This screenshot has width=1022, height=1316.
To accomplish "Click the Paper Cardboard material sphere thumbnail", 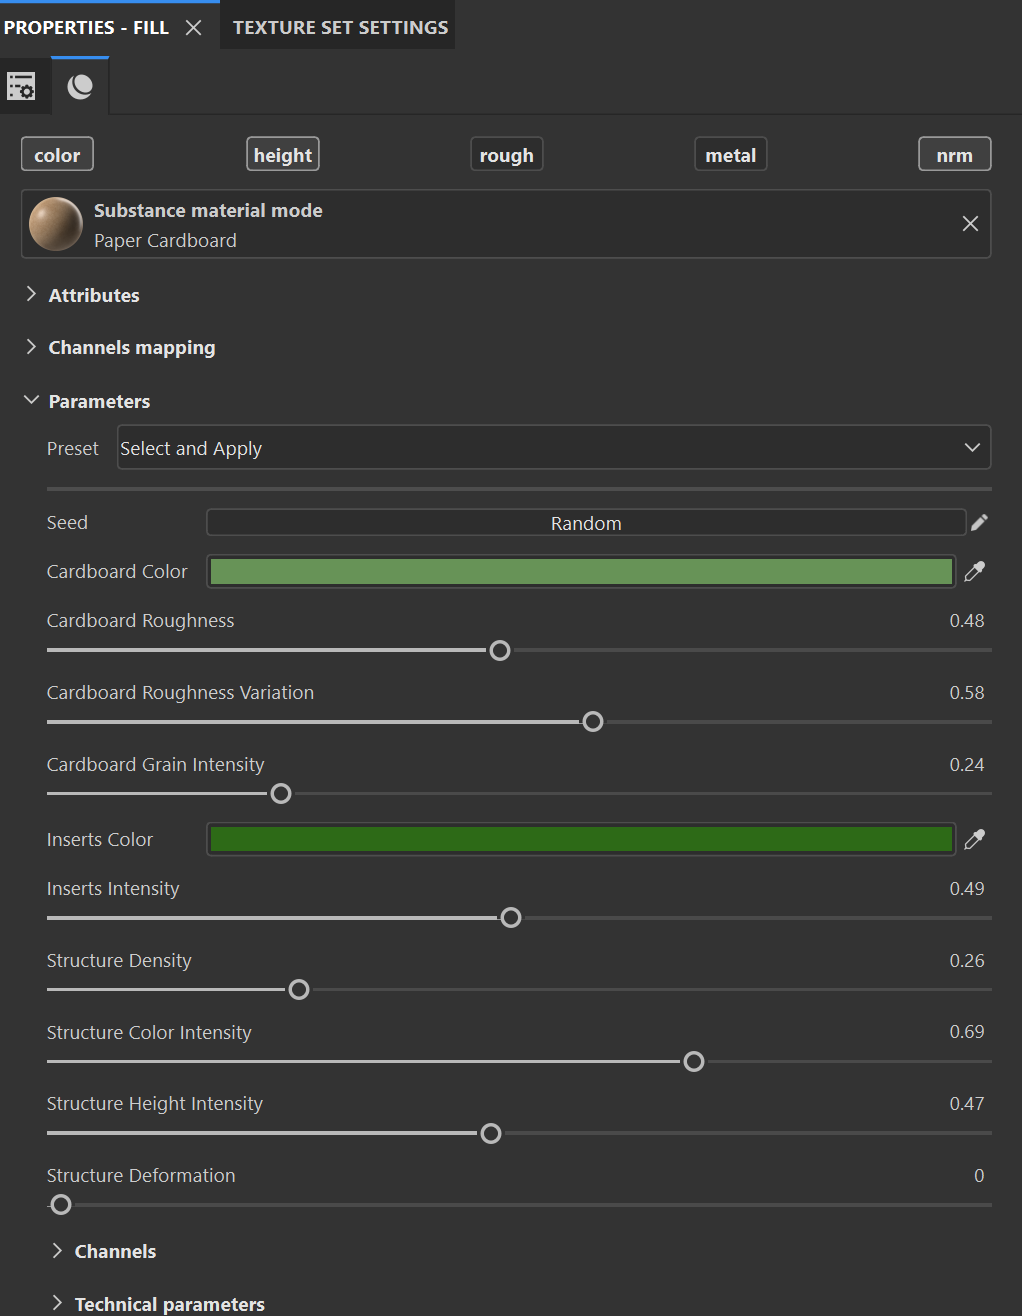I will tap(56, 224).
